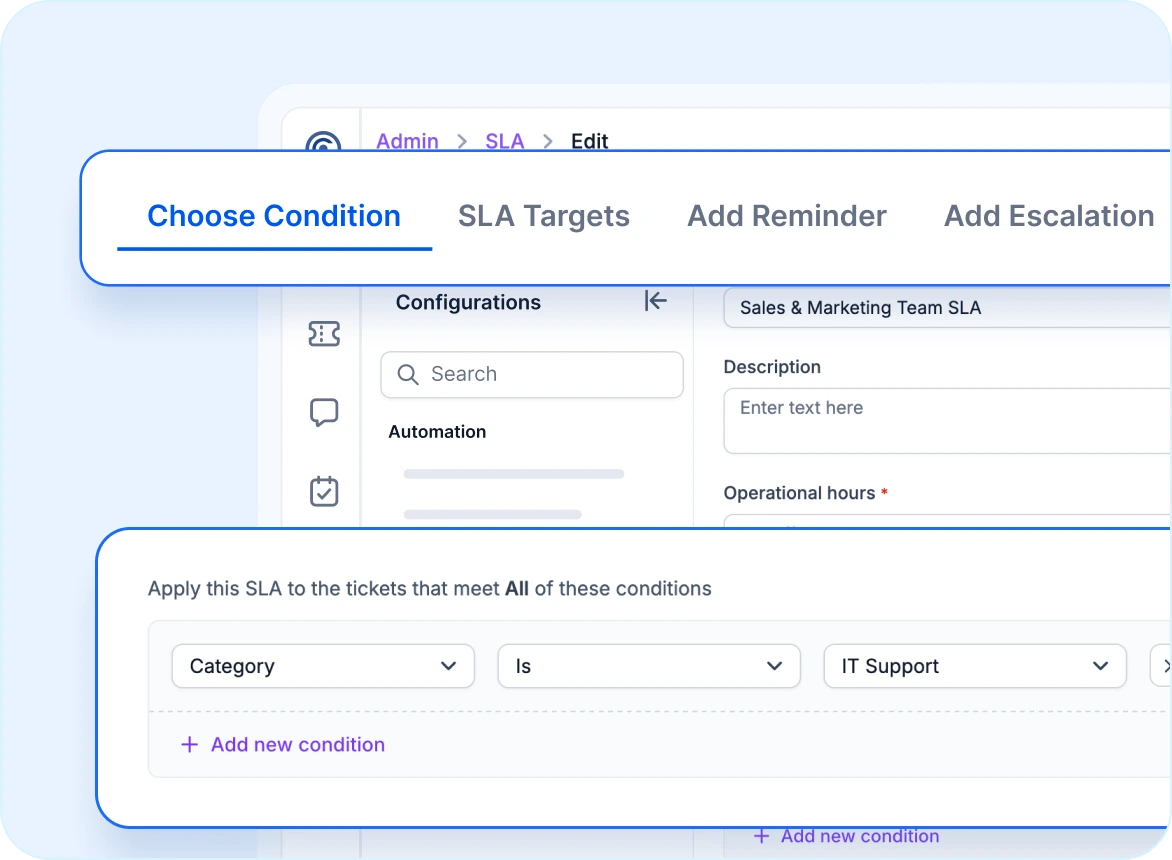Screen dimensions: 1172x860
Task: Switch to the SLA Targets tab
Action: coord(543,216)
